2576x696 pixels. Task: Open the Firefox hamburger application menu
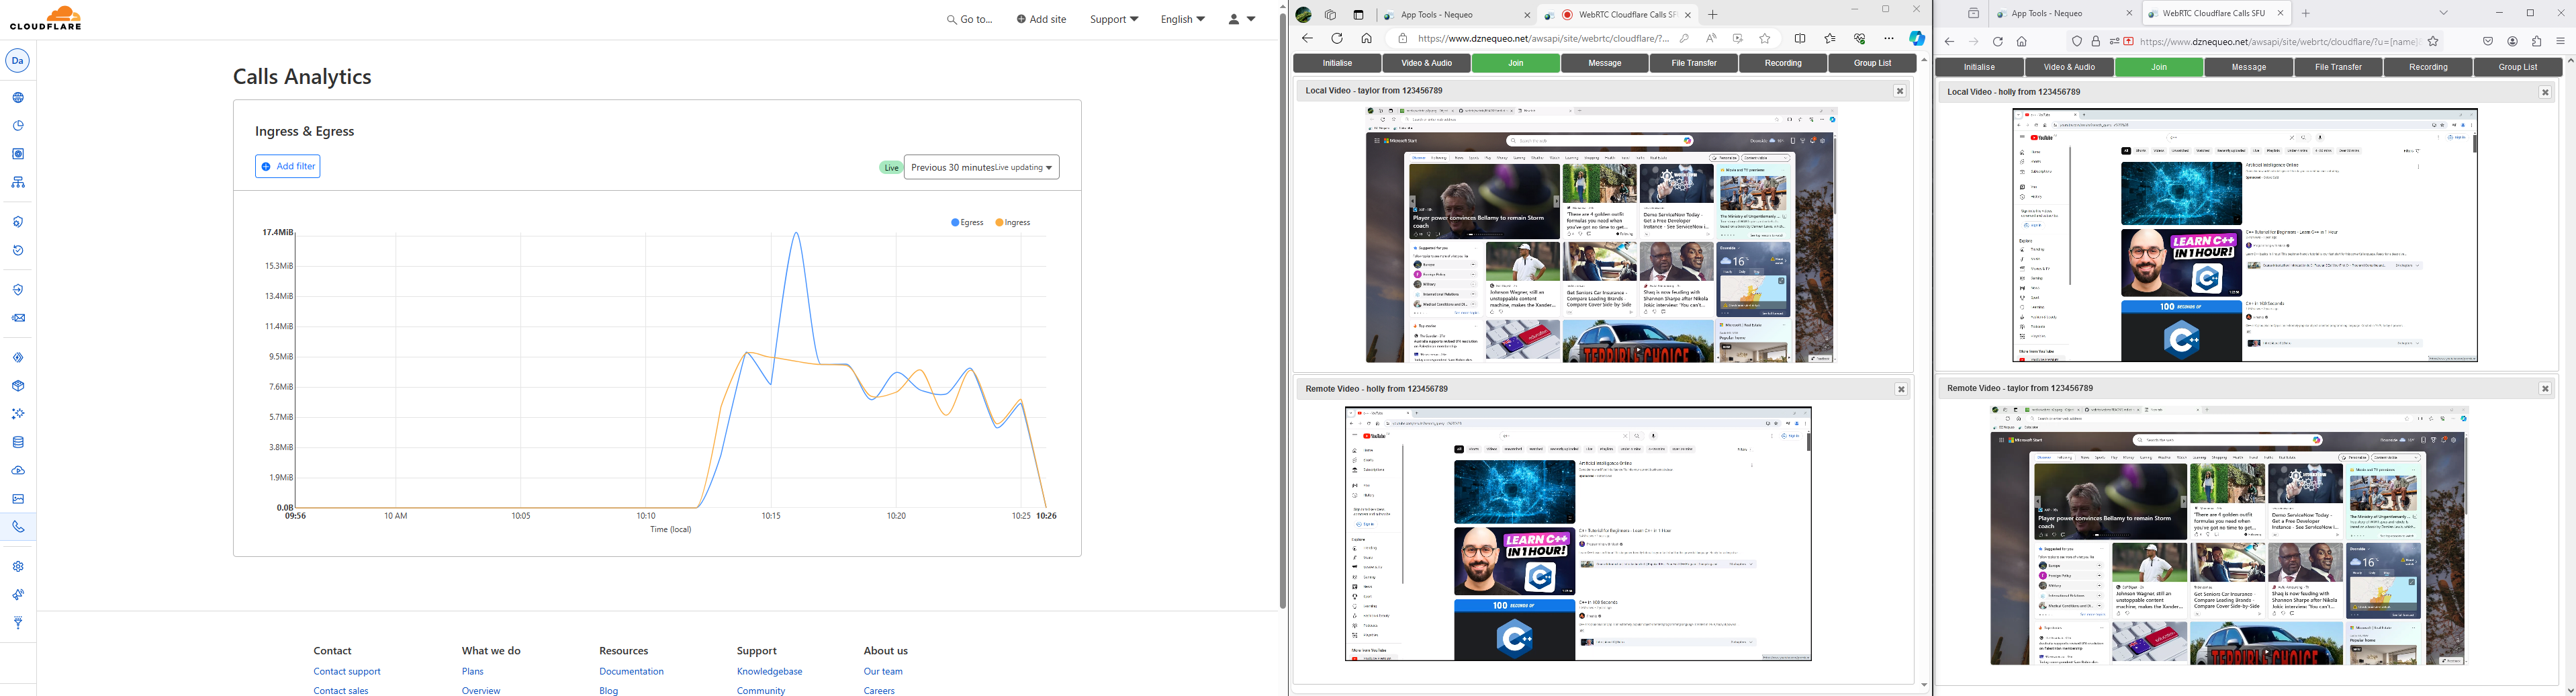coord(2561,42)
